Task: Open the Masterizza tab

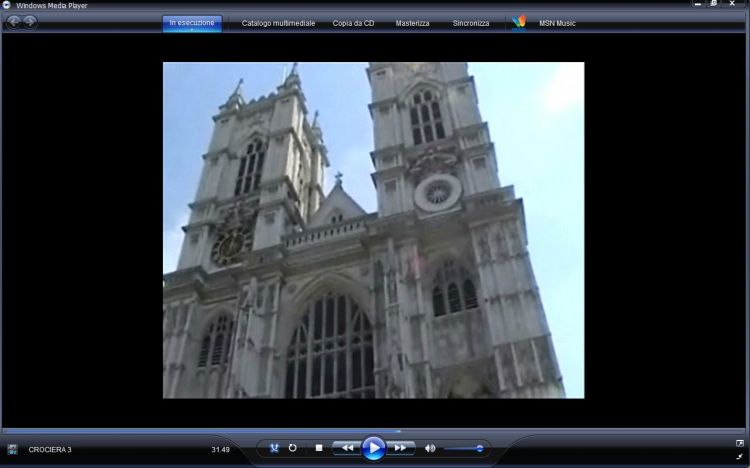Action: (412, 23)
